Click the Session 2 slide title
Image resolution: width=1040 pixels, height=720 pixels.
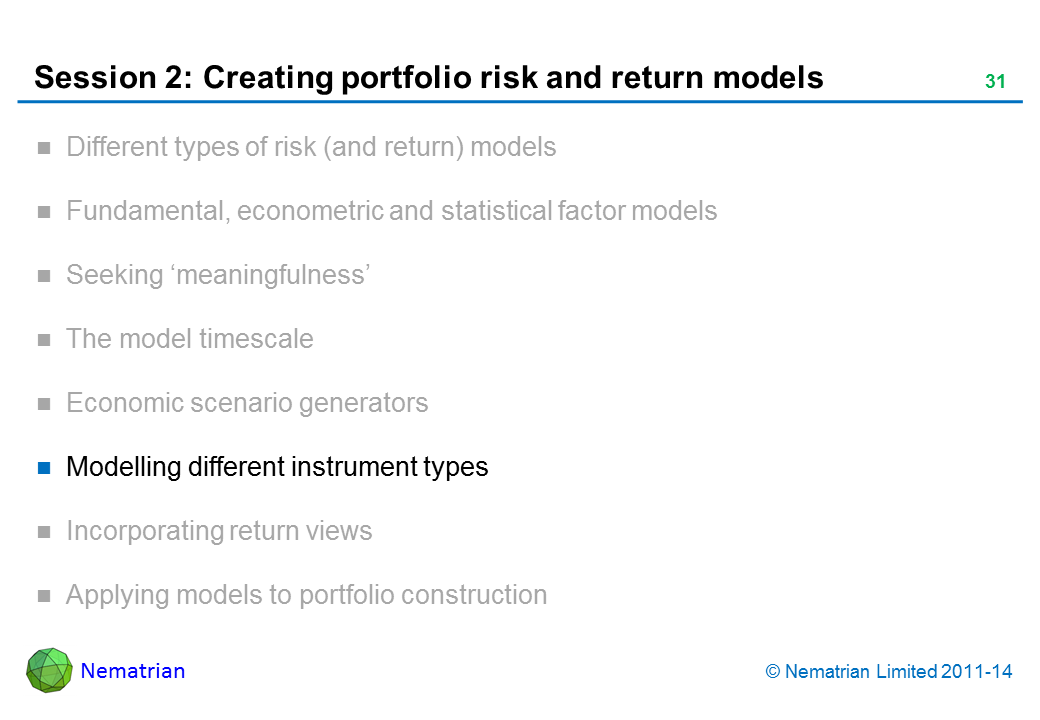(x=429, y=77)
